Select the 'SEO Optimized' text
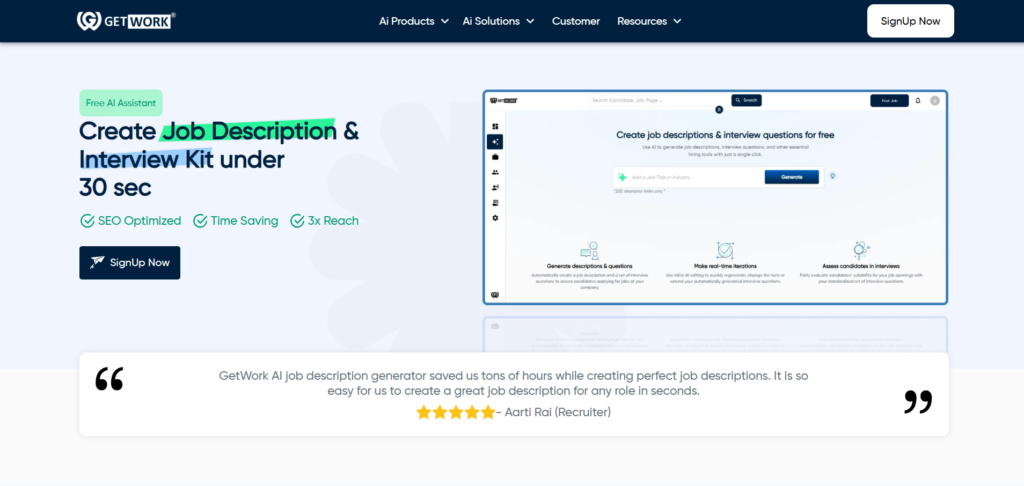This screenshot has height=486, width=1024. pyautogui.click(x=140, y=221)
